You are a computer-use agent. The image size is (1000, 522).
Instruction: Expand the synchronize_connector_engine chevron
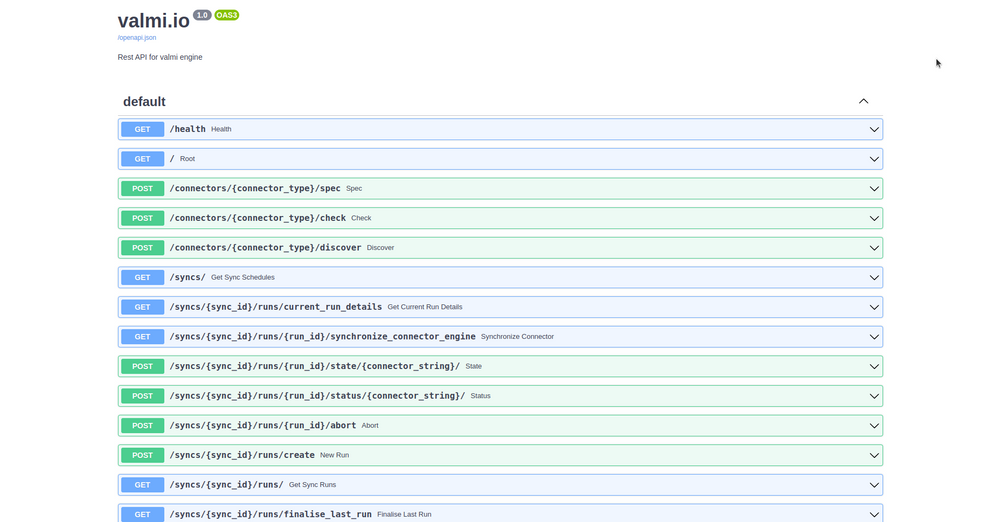pos(874,337)
